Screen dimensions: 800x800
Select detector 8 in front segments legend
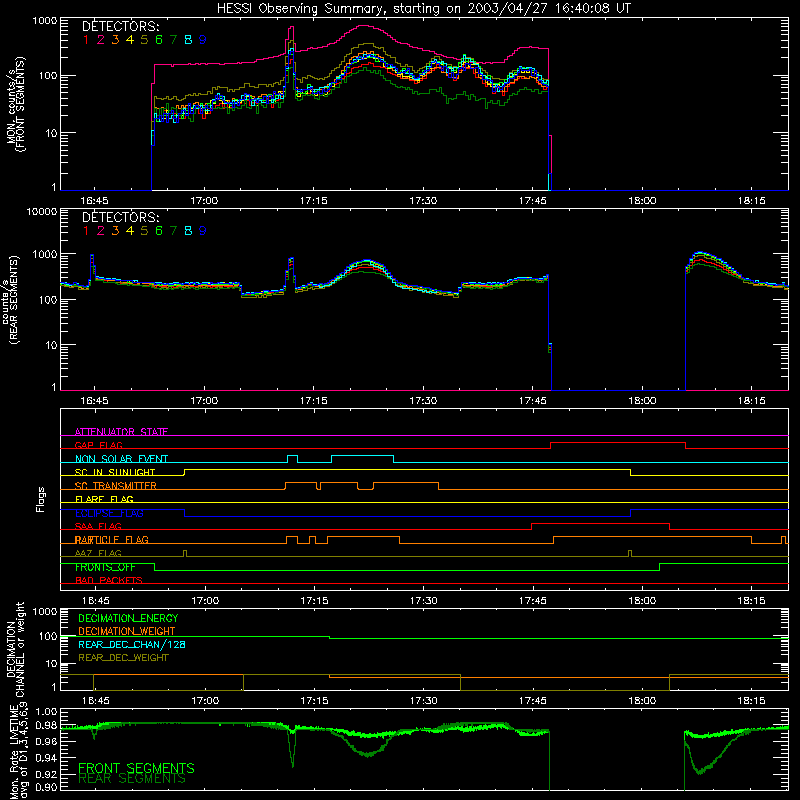(x=188, y=40)
